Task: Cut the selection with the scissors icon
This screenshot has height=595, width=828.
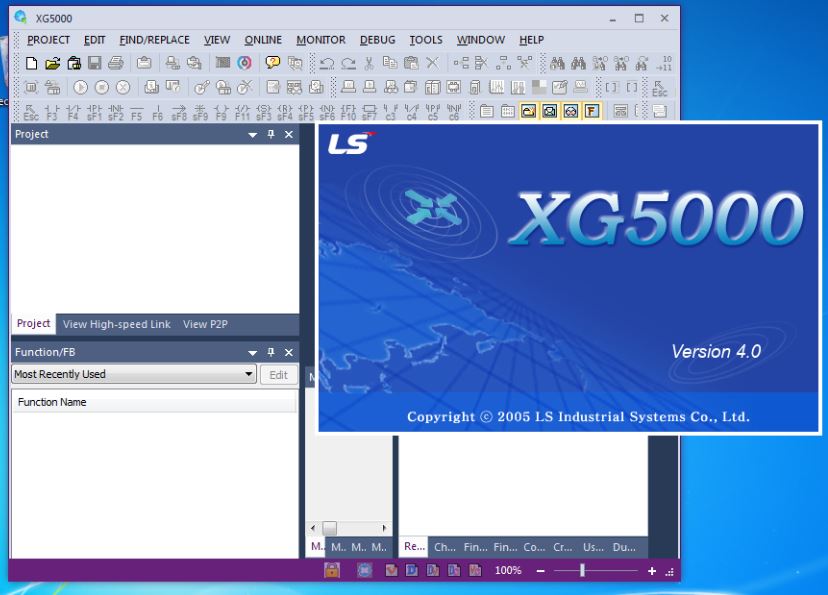Action: (x=369, y=63)
